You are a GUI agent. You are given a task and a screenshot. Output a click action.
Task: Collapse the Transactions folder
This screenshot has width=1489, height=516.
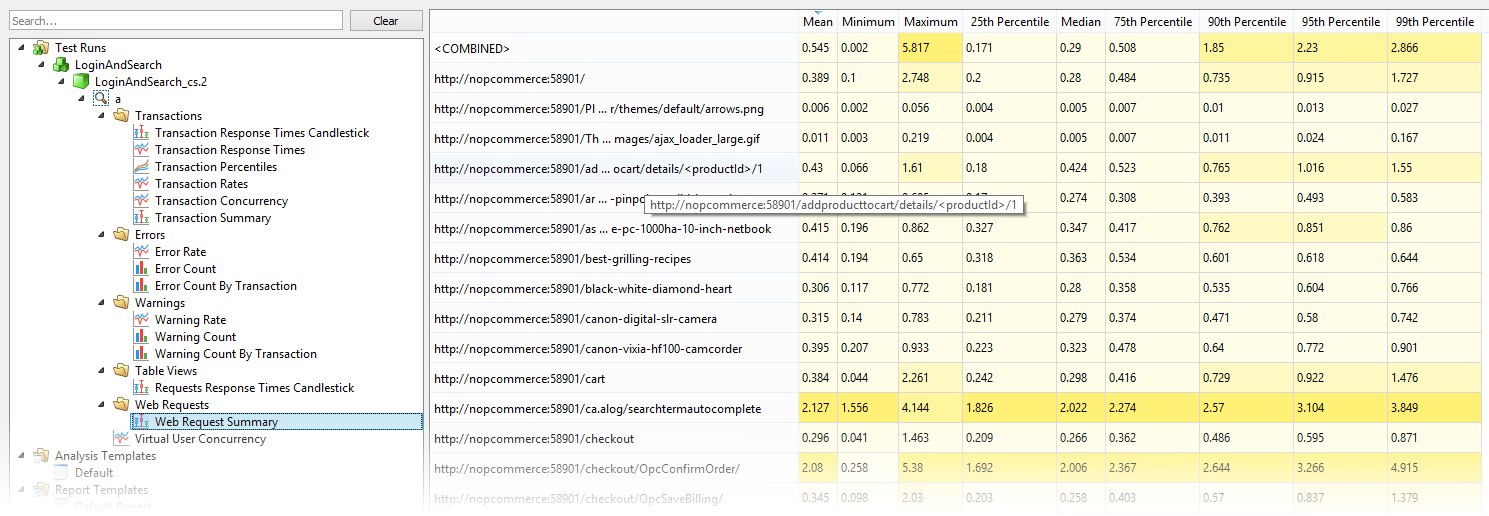click(x=103, y=116)
